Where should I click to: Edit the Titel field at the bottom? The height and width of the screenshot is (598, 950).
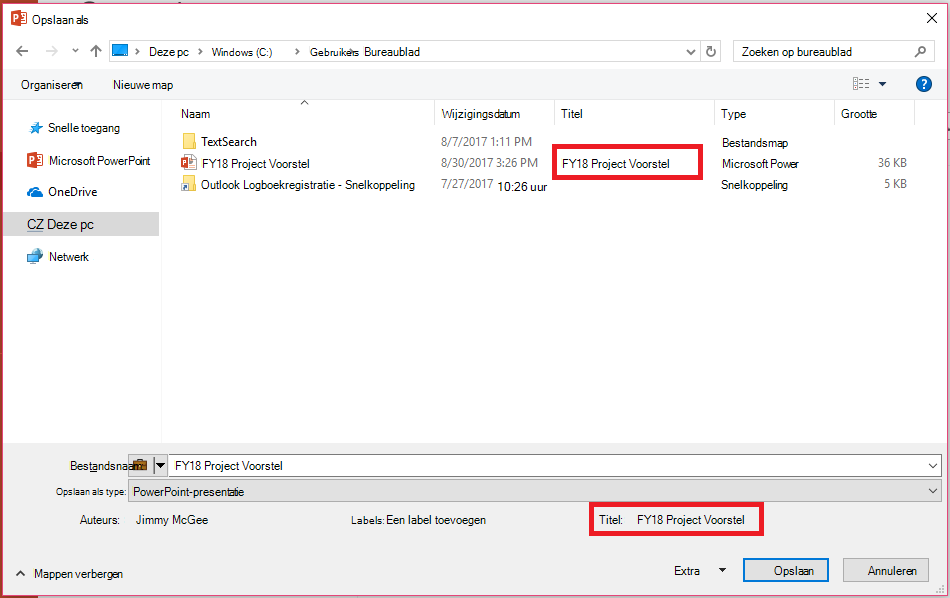pos(691,520)
